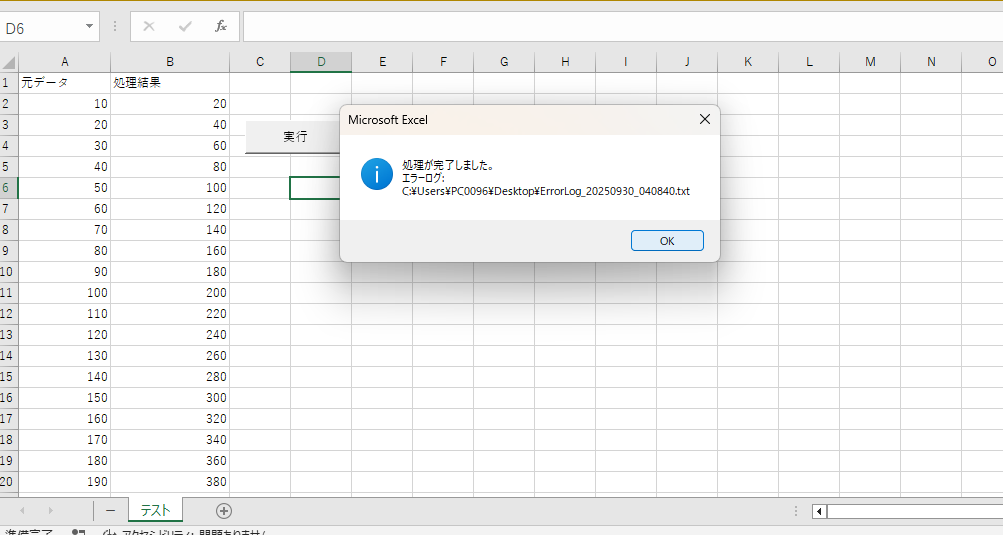Click cell with value 100 in column B
Screen dimensions: 1003x535
coord(170,188)
